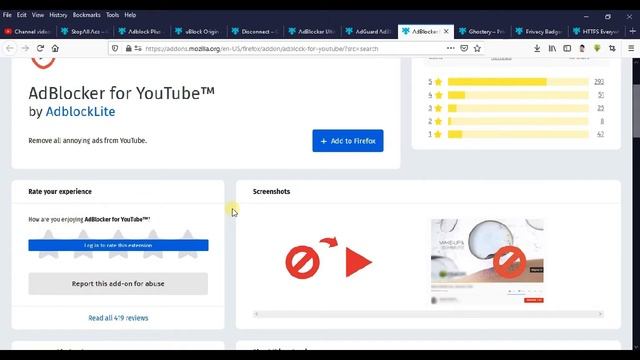Open the Edit menu
The height and width of the screenshot is (360, 640).
point(22,15)
